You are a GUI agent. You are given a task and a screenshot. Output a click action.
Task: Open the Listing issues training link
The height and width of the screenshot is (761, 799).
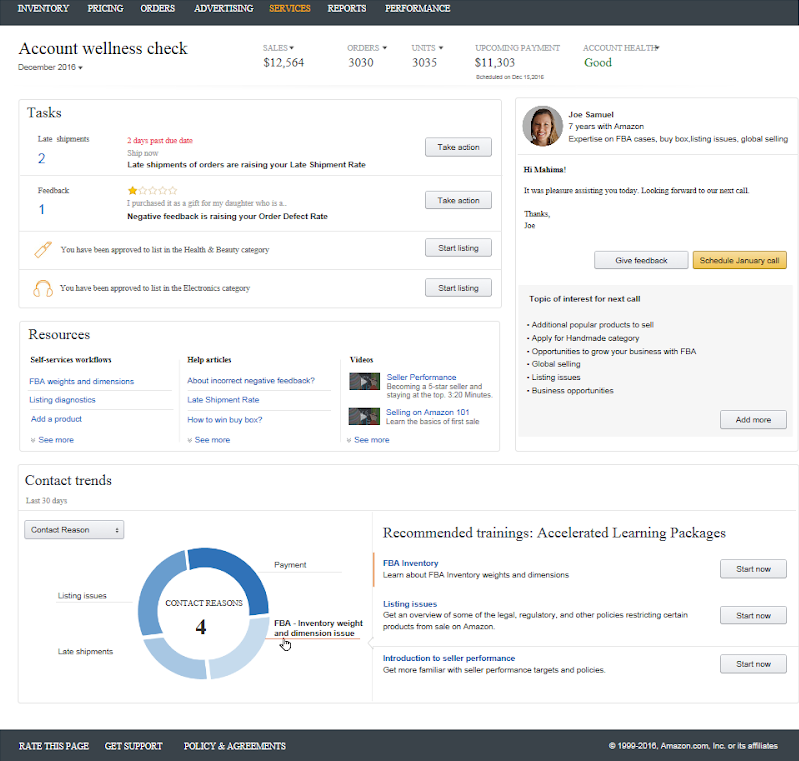[410, 604]
